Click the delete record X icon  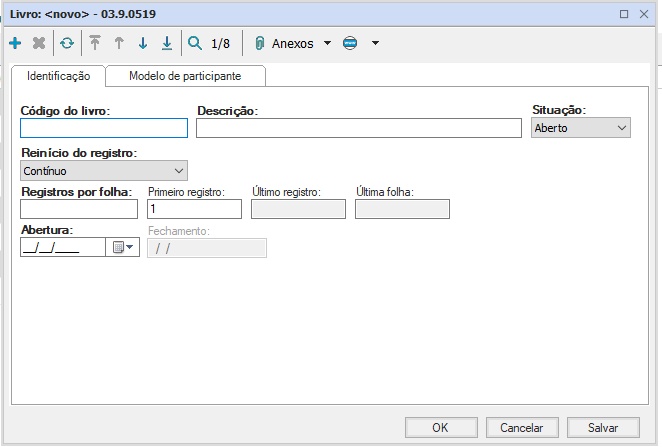(39, 44)
